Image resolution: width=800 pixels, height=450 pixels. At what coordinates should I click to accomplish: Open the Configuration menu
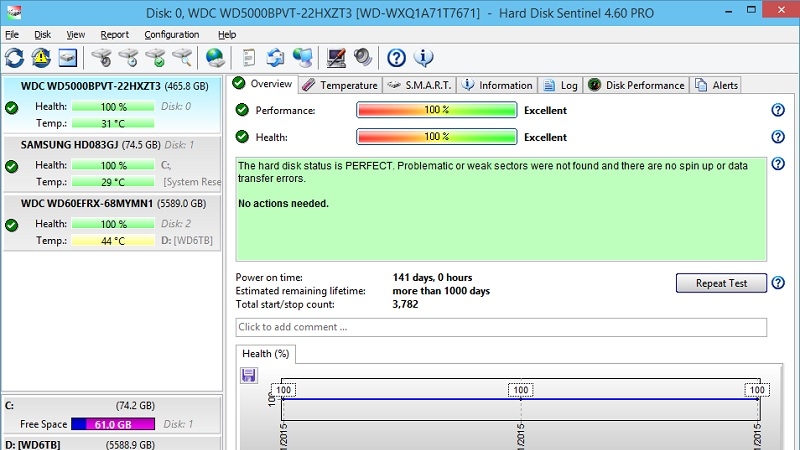pos(171,34)
